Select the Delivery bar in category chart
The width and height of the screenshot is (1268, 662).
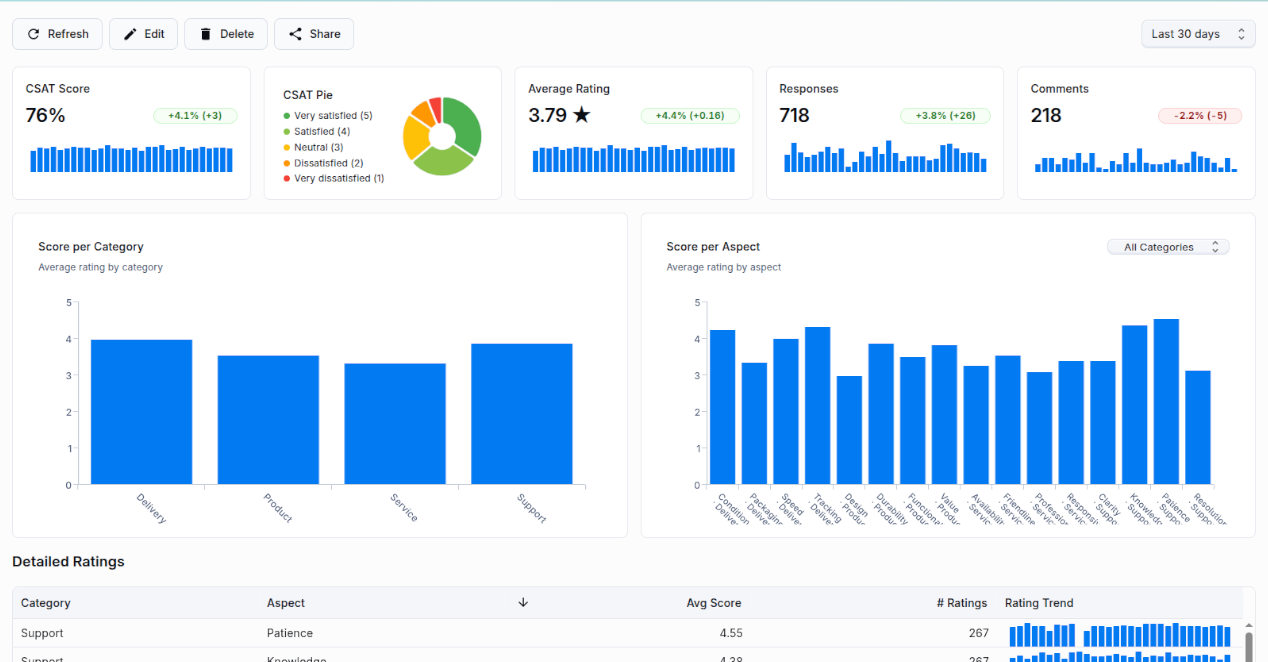pyautogui.click(x=141, y=412)
